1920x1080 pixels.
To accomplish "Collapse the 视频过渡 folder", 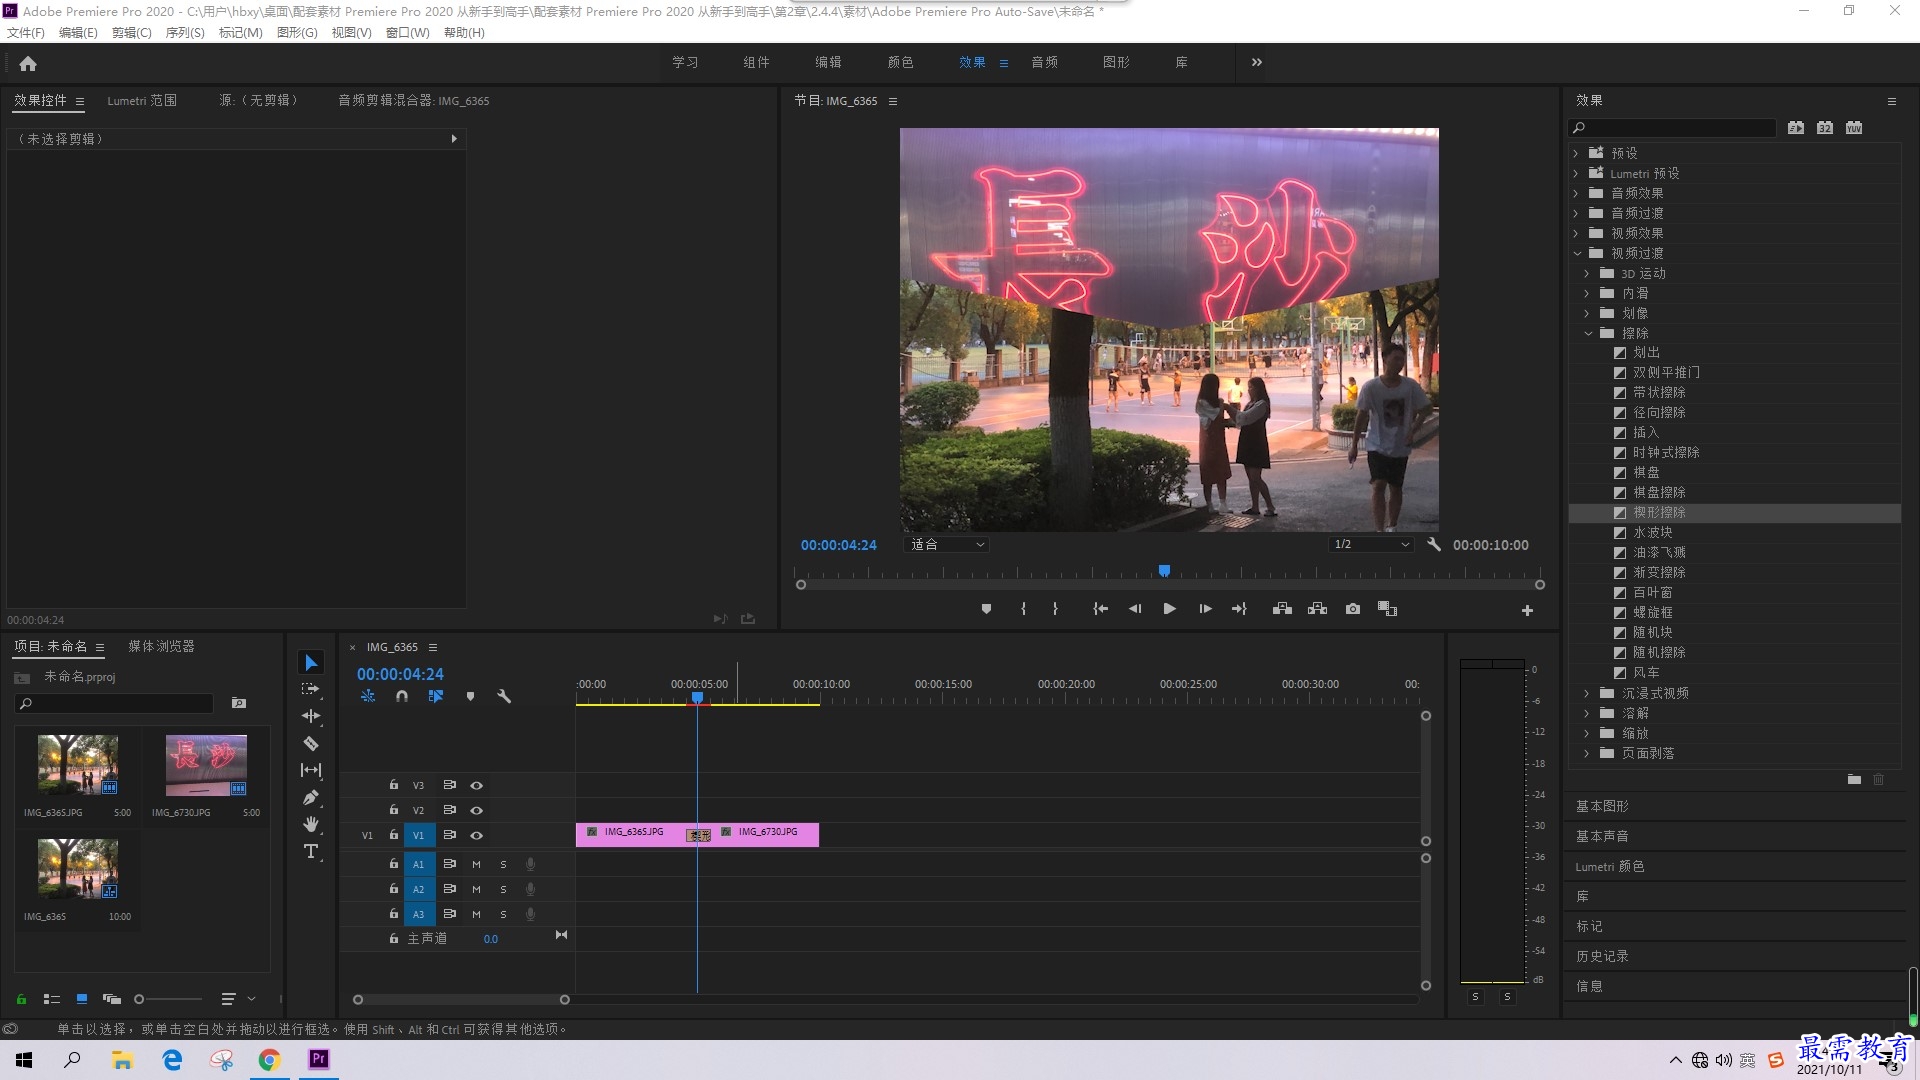I will 1577,254.
